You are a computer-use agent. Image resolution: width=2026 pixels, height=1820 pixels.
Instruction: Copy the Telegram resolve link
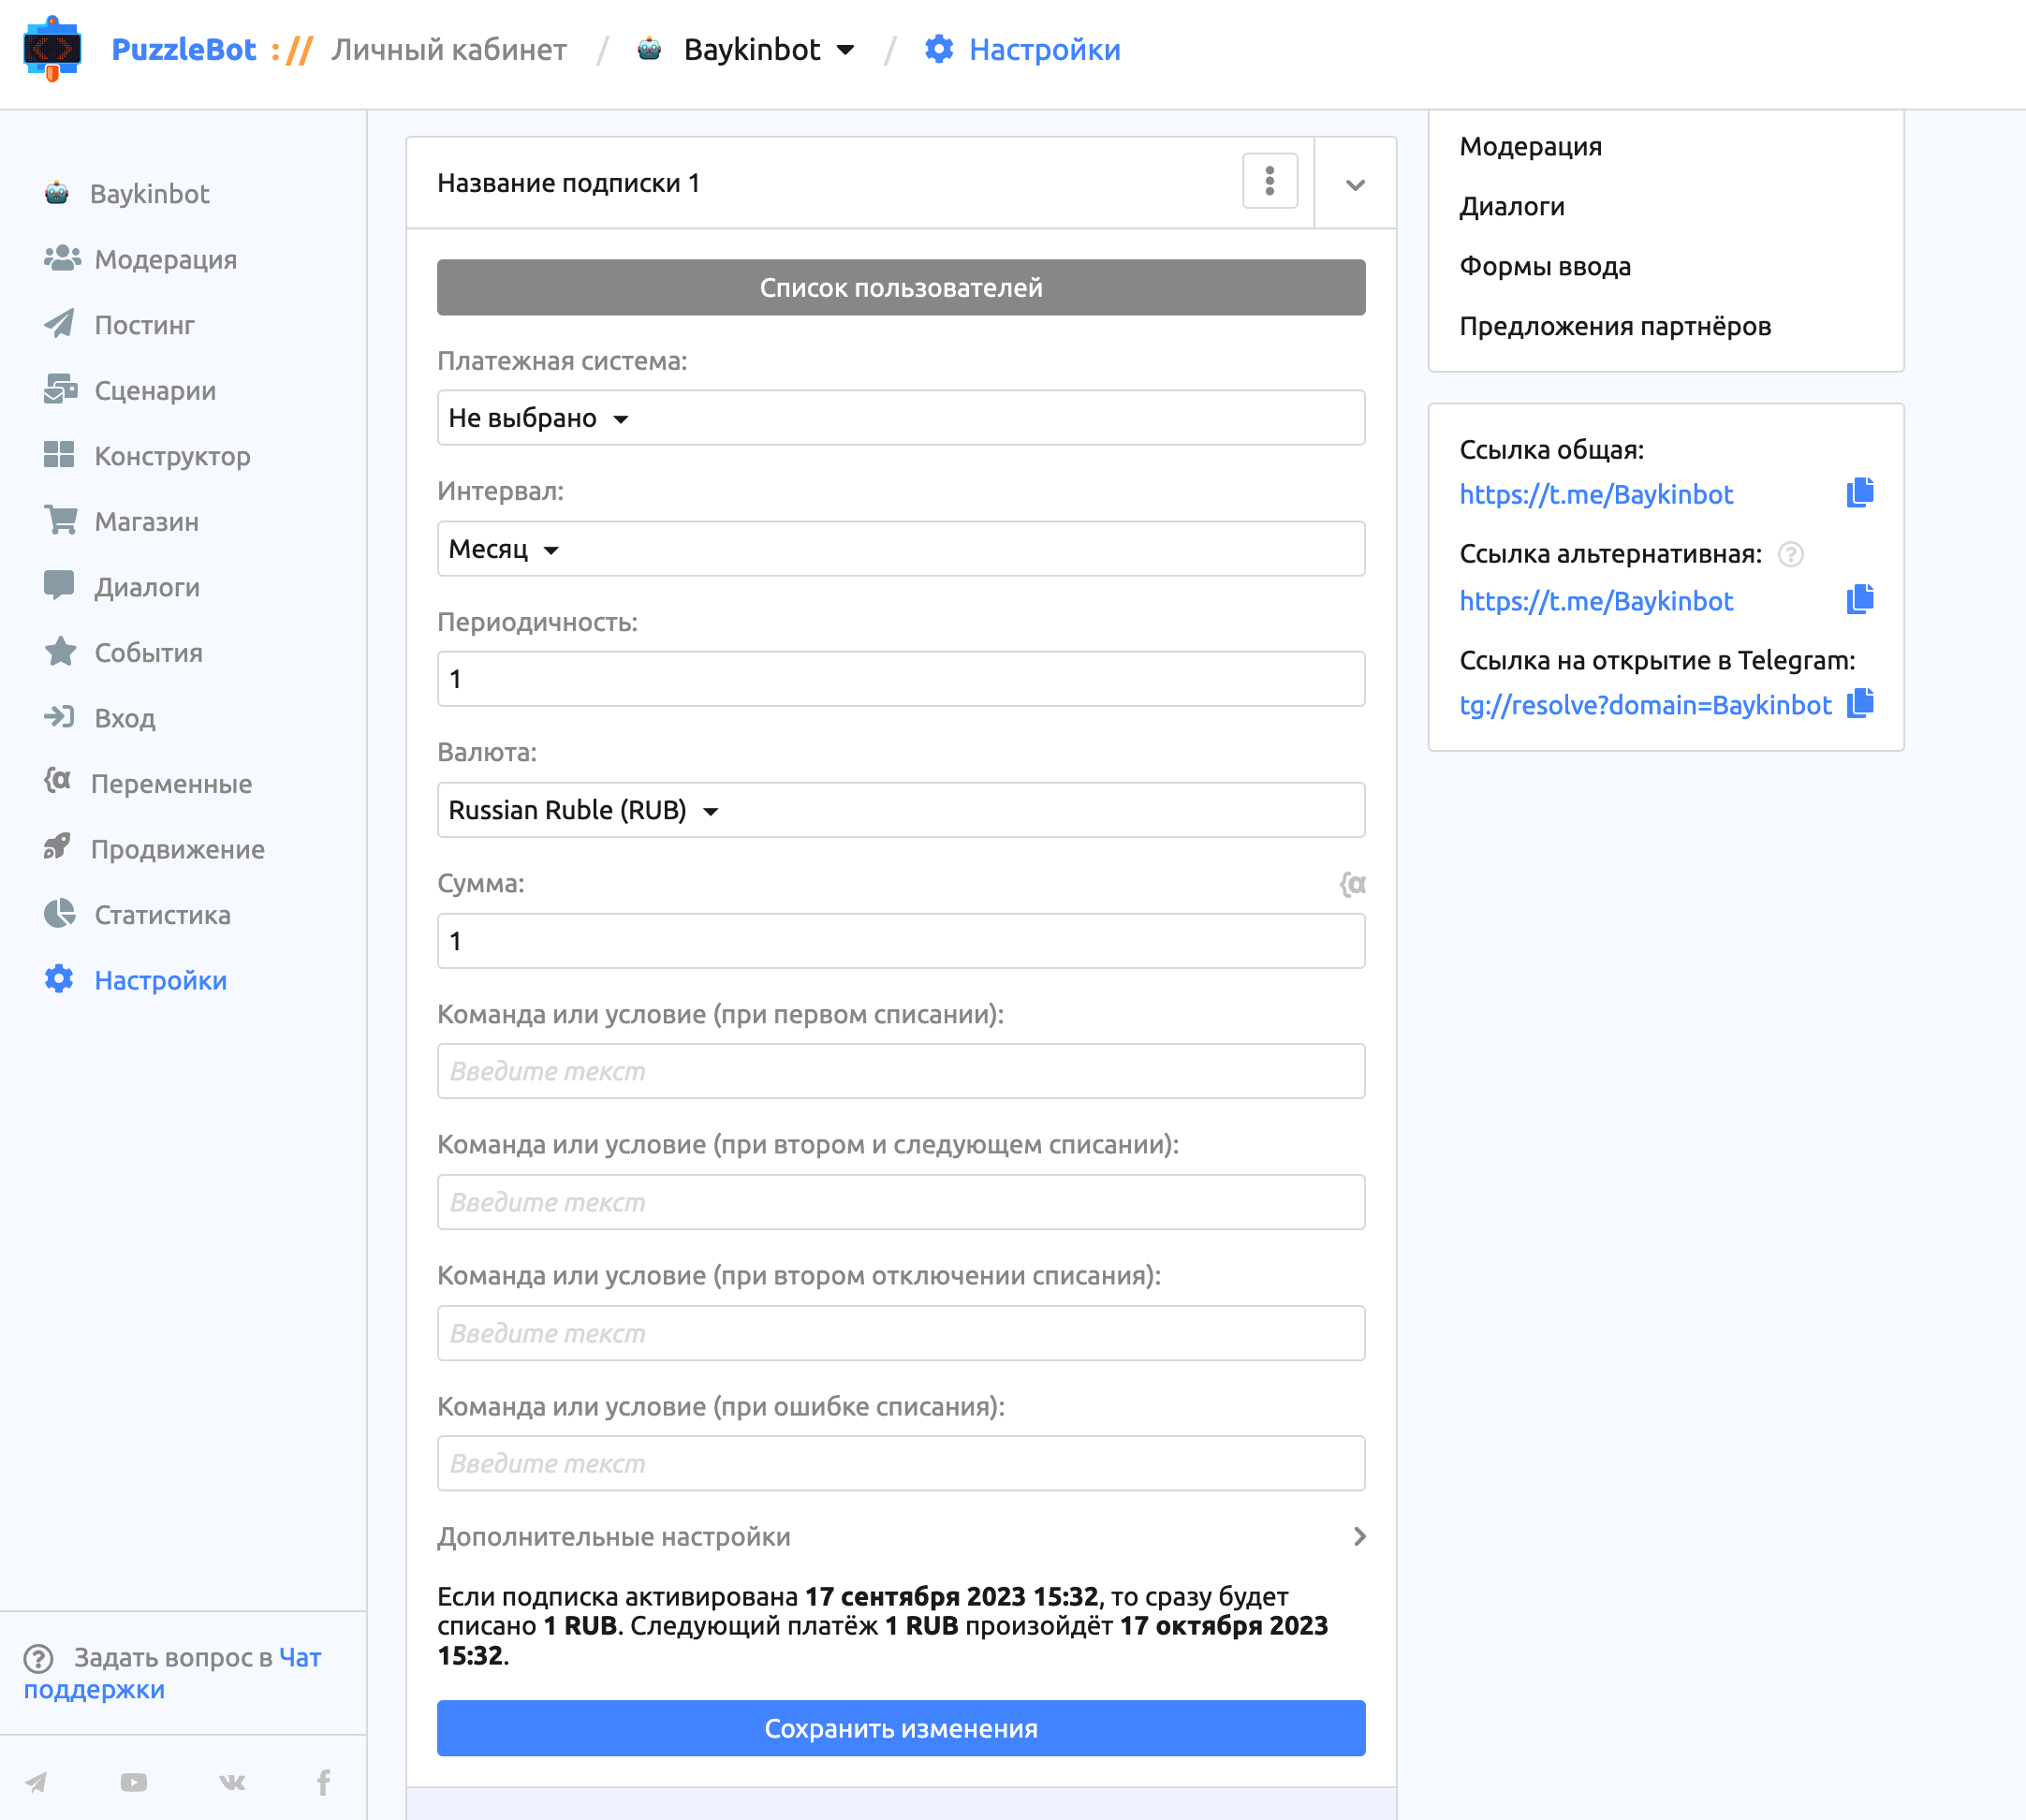1859,704
